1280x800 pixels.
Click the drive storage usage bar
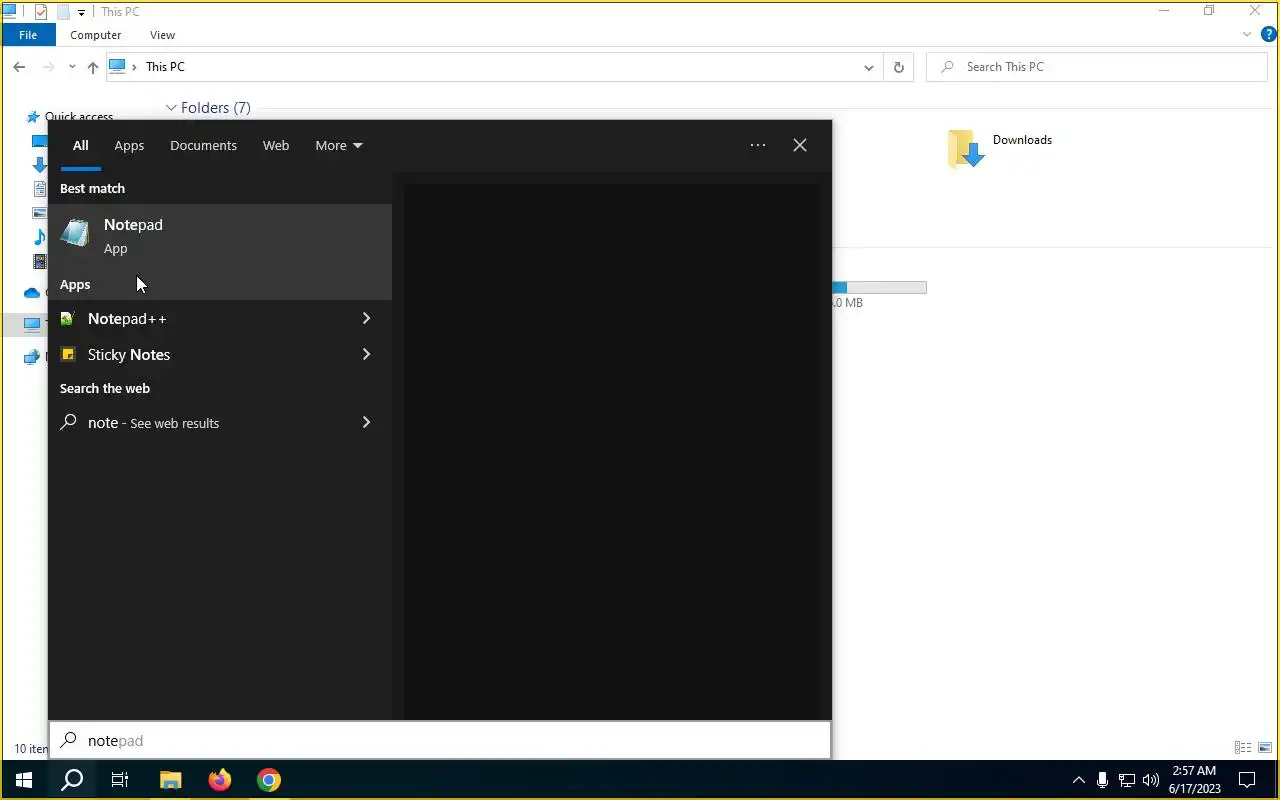pos(879,288)
